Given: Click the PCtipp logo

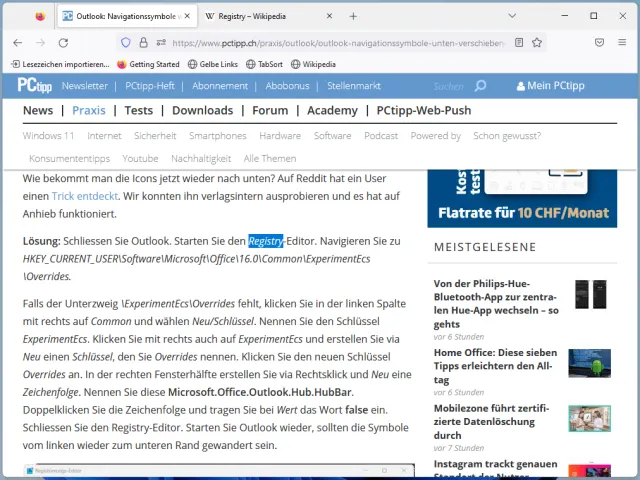Looking at the screenshot, I should click(34, 86).
